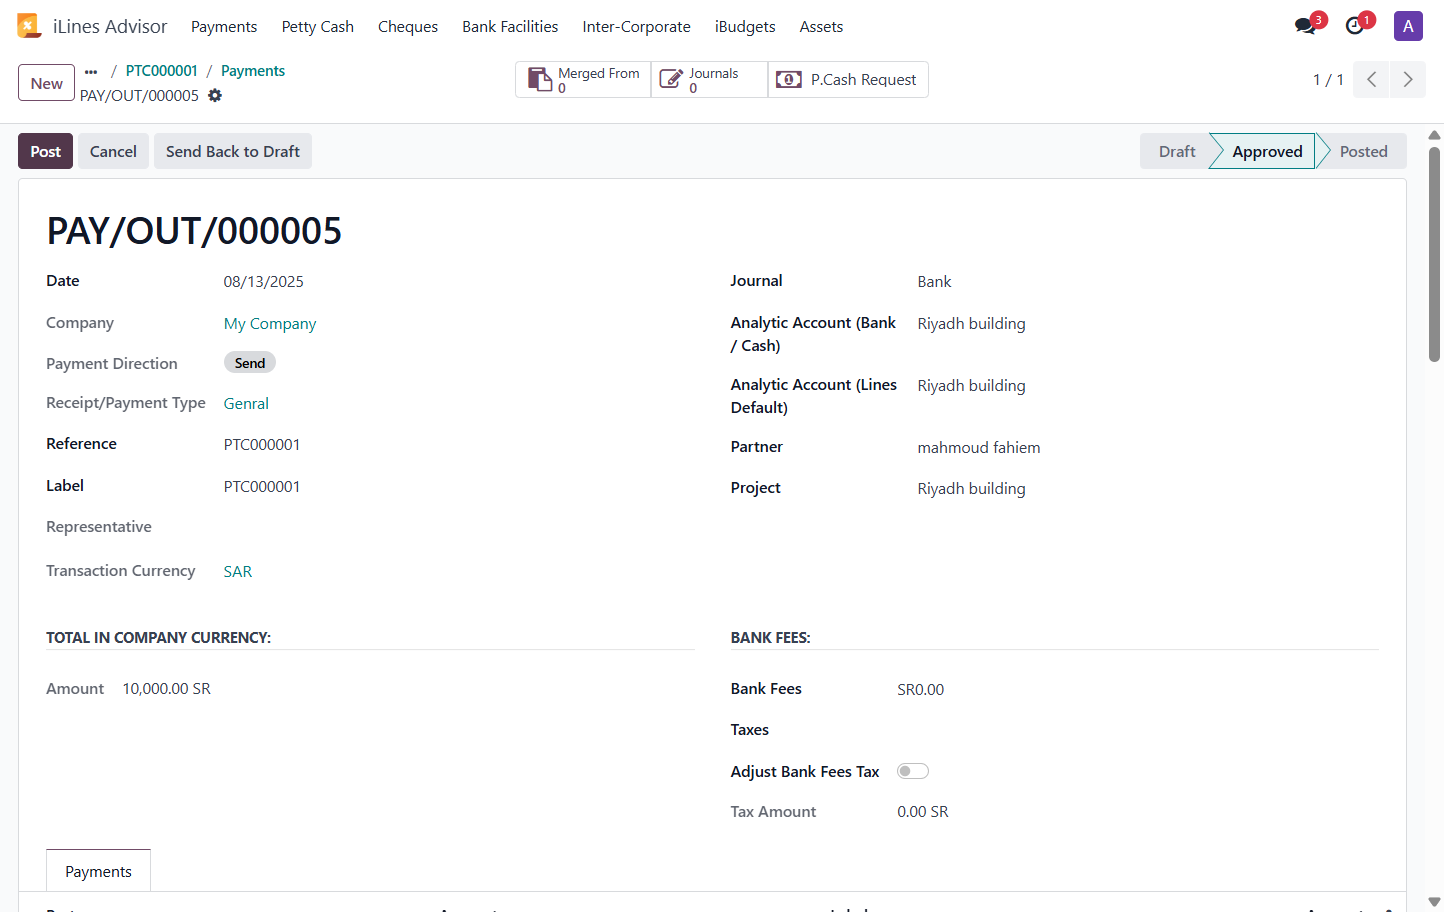1444x912 pixels.
Task: Click the Reference field value PTC000001
Action: tap(262, 445)
